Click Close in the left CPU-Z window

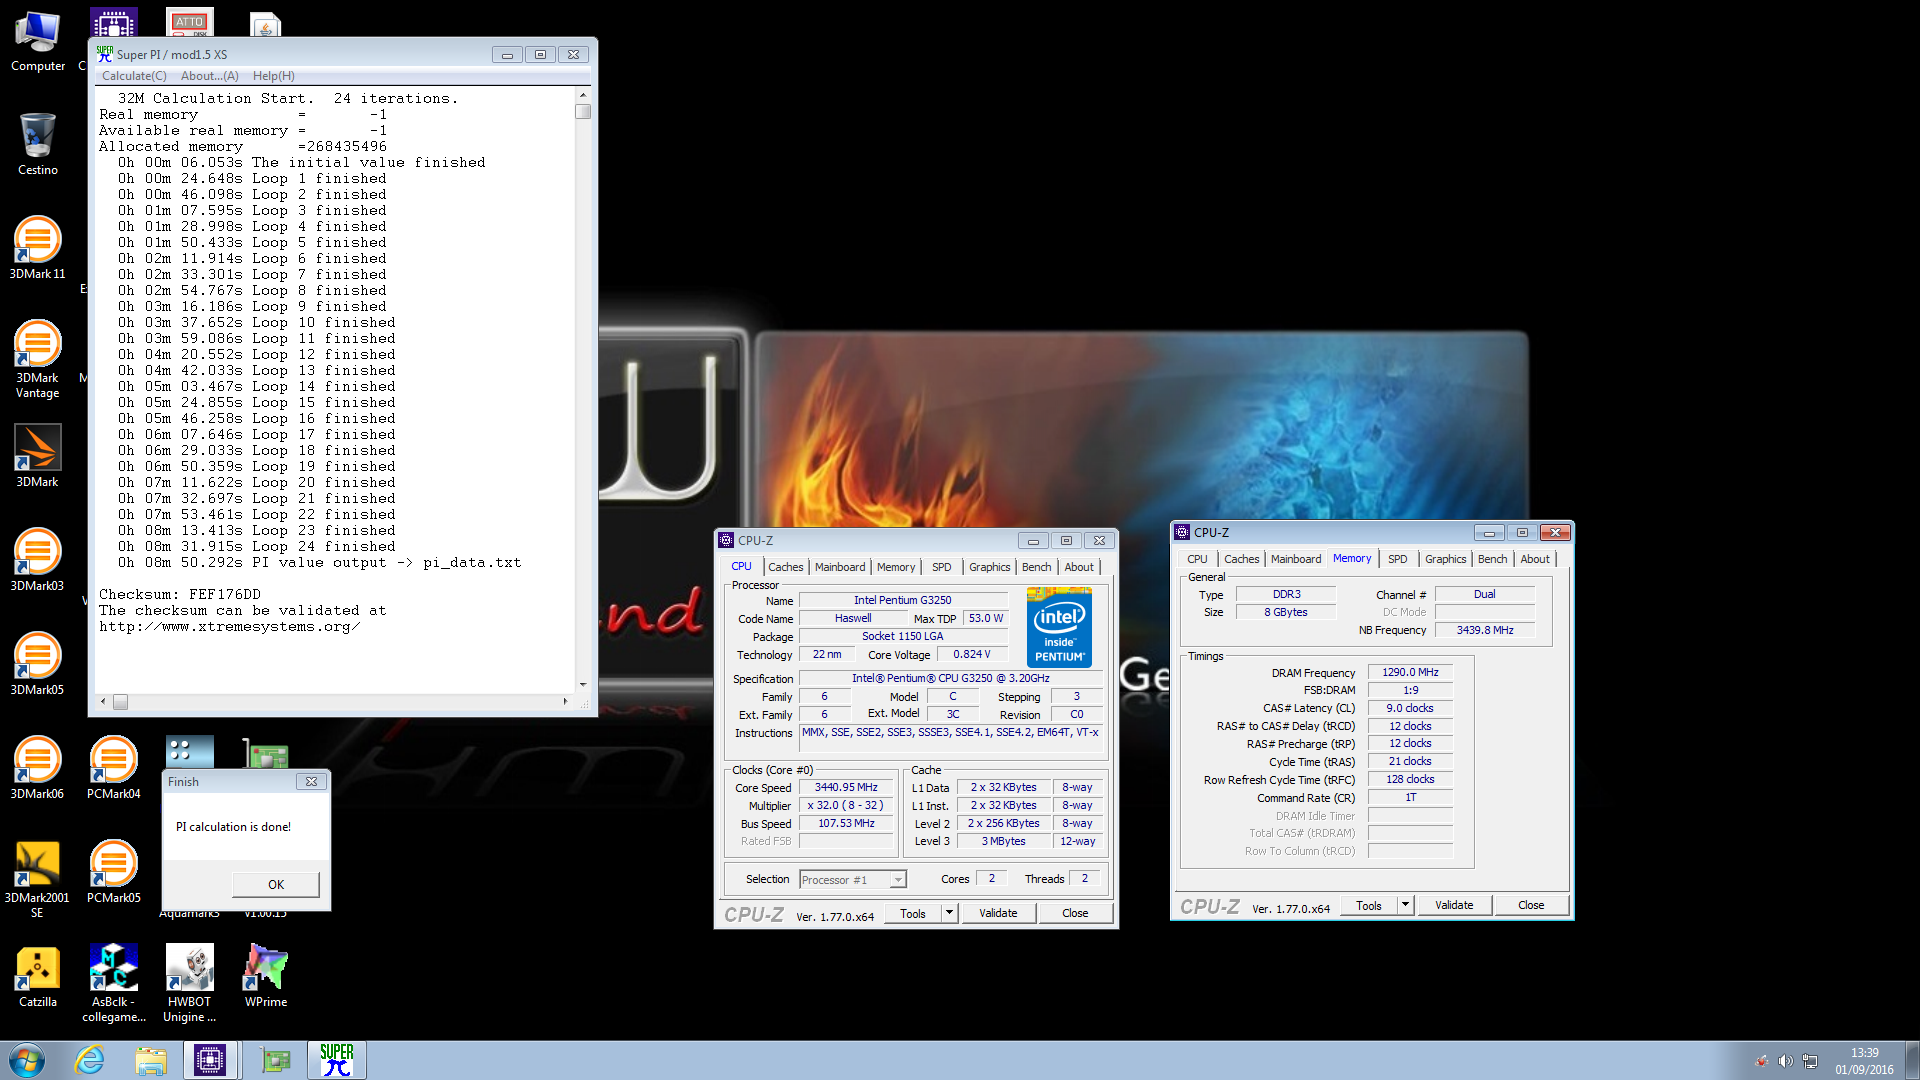click(1075, 913)
